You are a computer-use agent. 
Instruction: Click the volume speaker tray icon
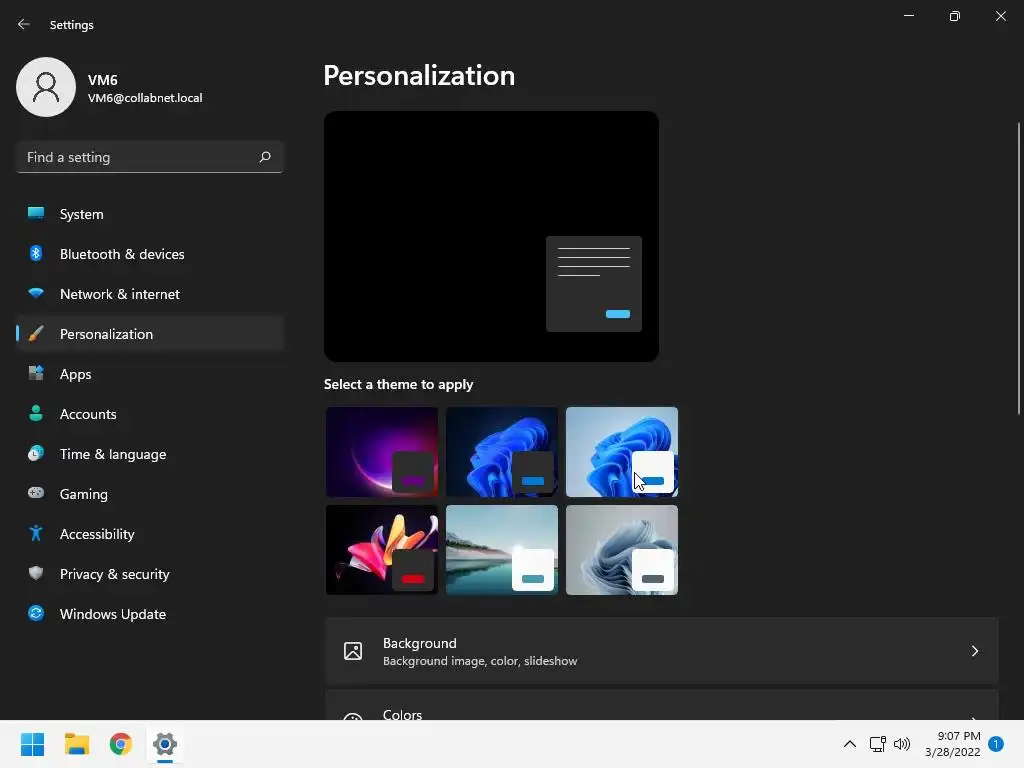pyautogui.click(x=902, y=744)
